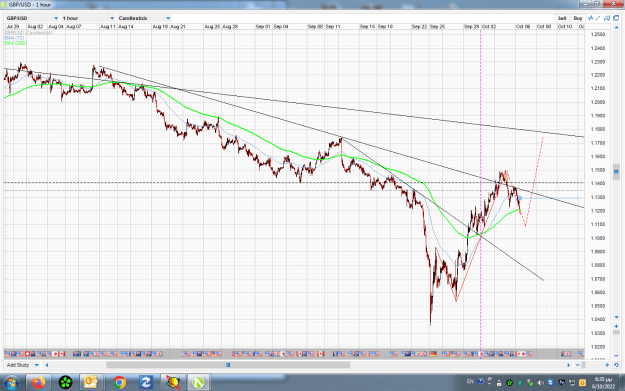Click the time scroll right arrow
Image resolution: width=625 pixels, height=391 pixels.
(569, 365)
